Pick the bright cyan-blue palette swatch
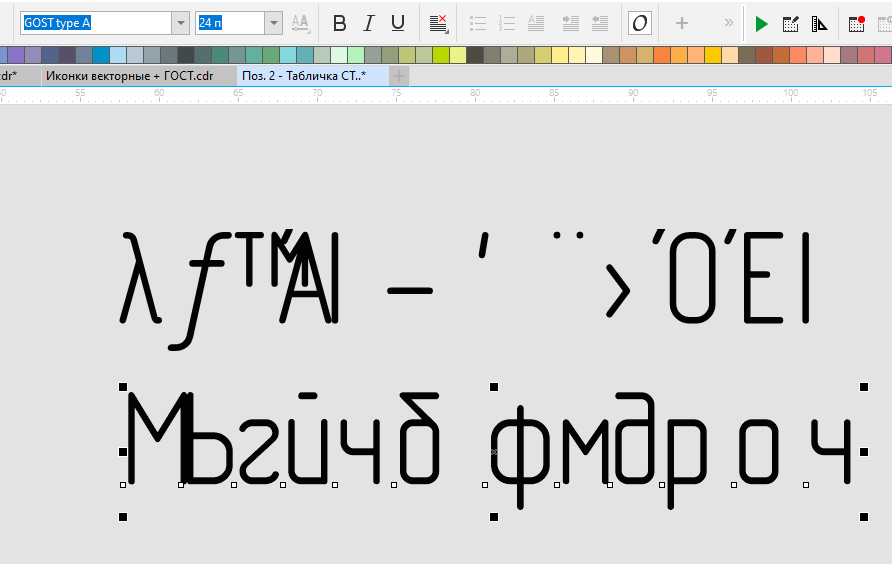The image size is (892, 564). click(101, 55)
